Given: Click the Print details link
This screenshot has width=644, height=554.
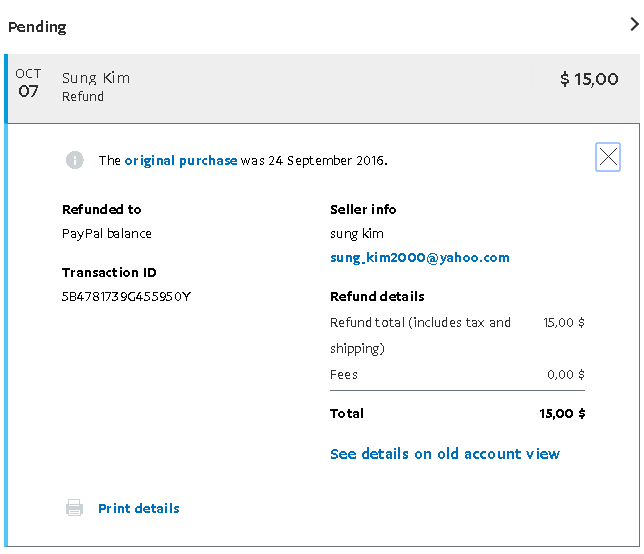Looking at the screenshot, I should pos(138,508).
